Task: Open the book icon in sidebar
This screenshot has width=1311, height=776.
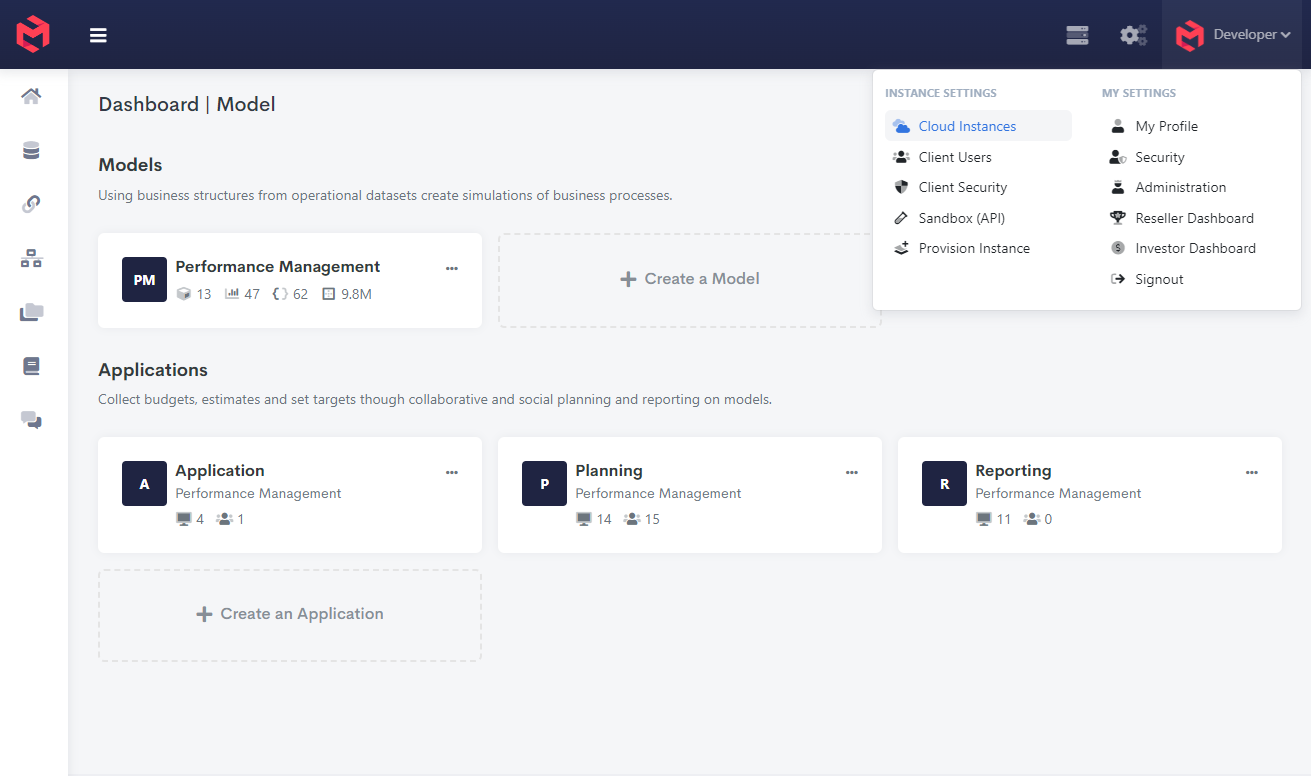Action: pyautogui.click(x=31, y=366)
